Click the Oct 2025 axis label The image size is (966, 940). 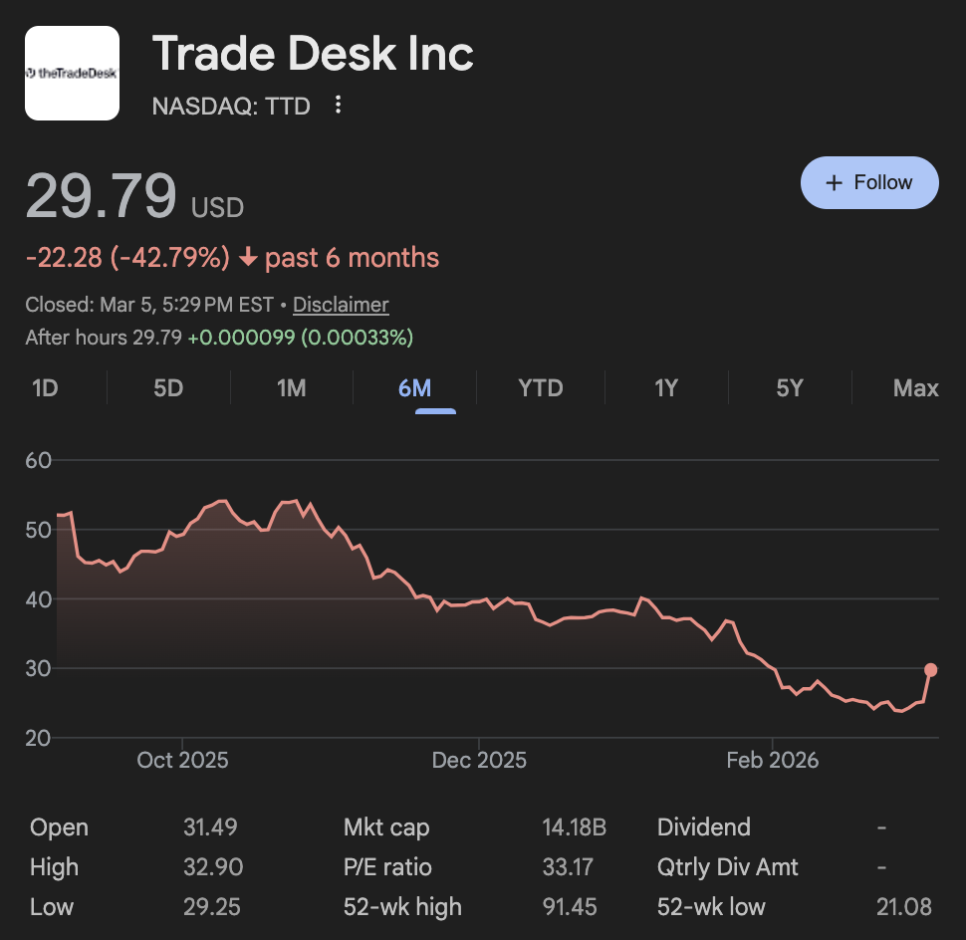[x=182, y=761]
